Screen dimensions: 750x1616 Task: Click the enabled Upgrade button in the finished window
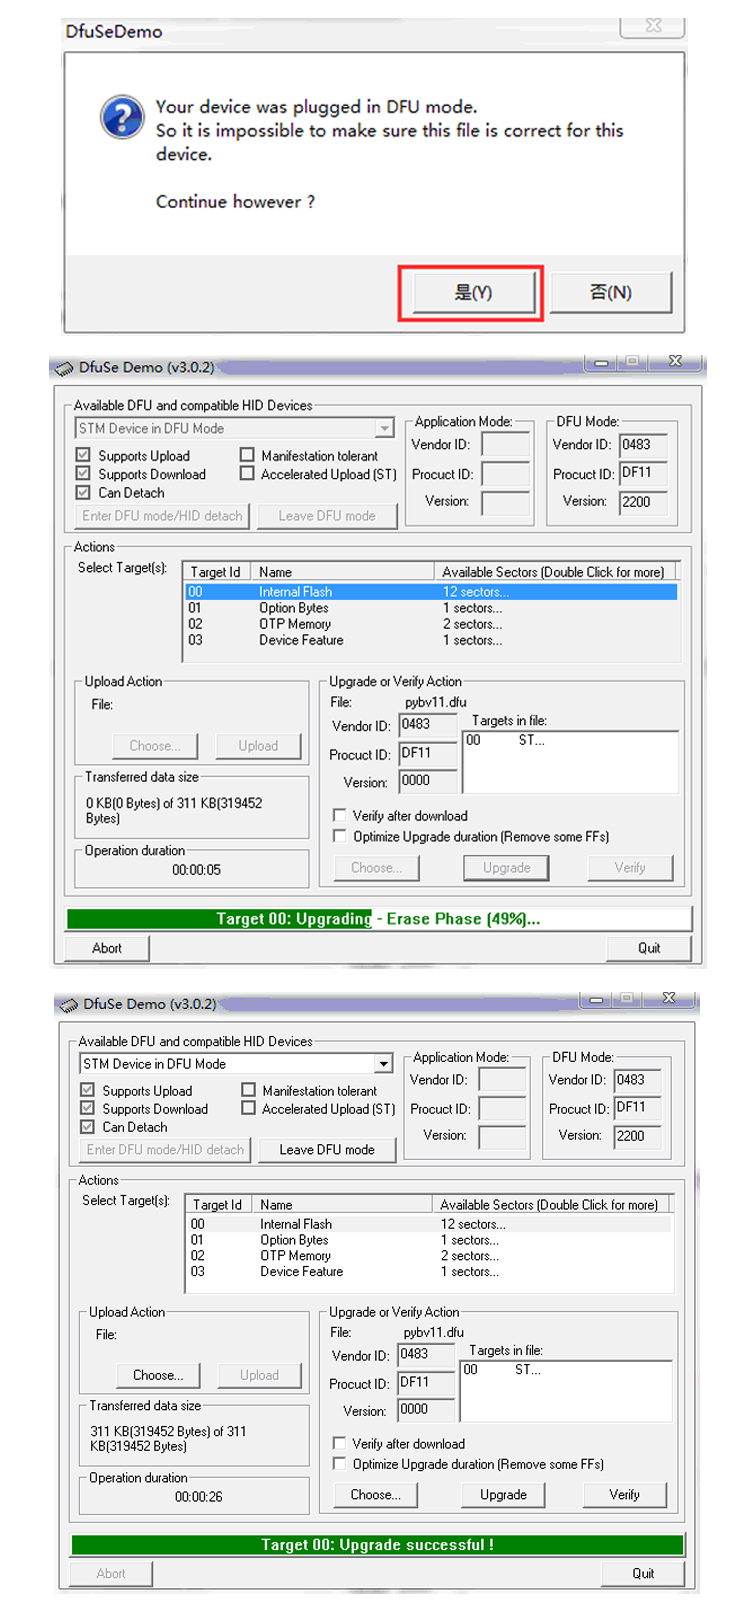(503, 1495)
